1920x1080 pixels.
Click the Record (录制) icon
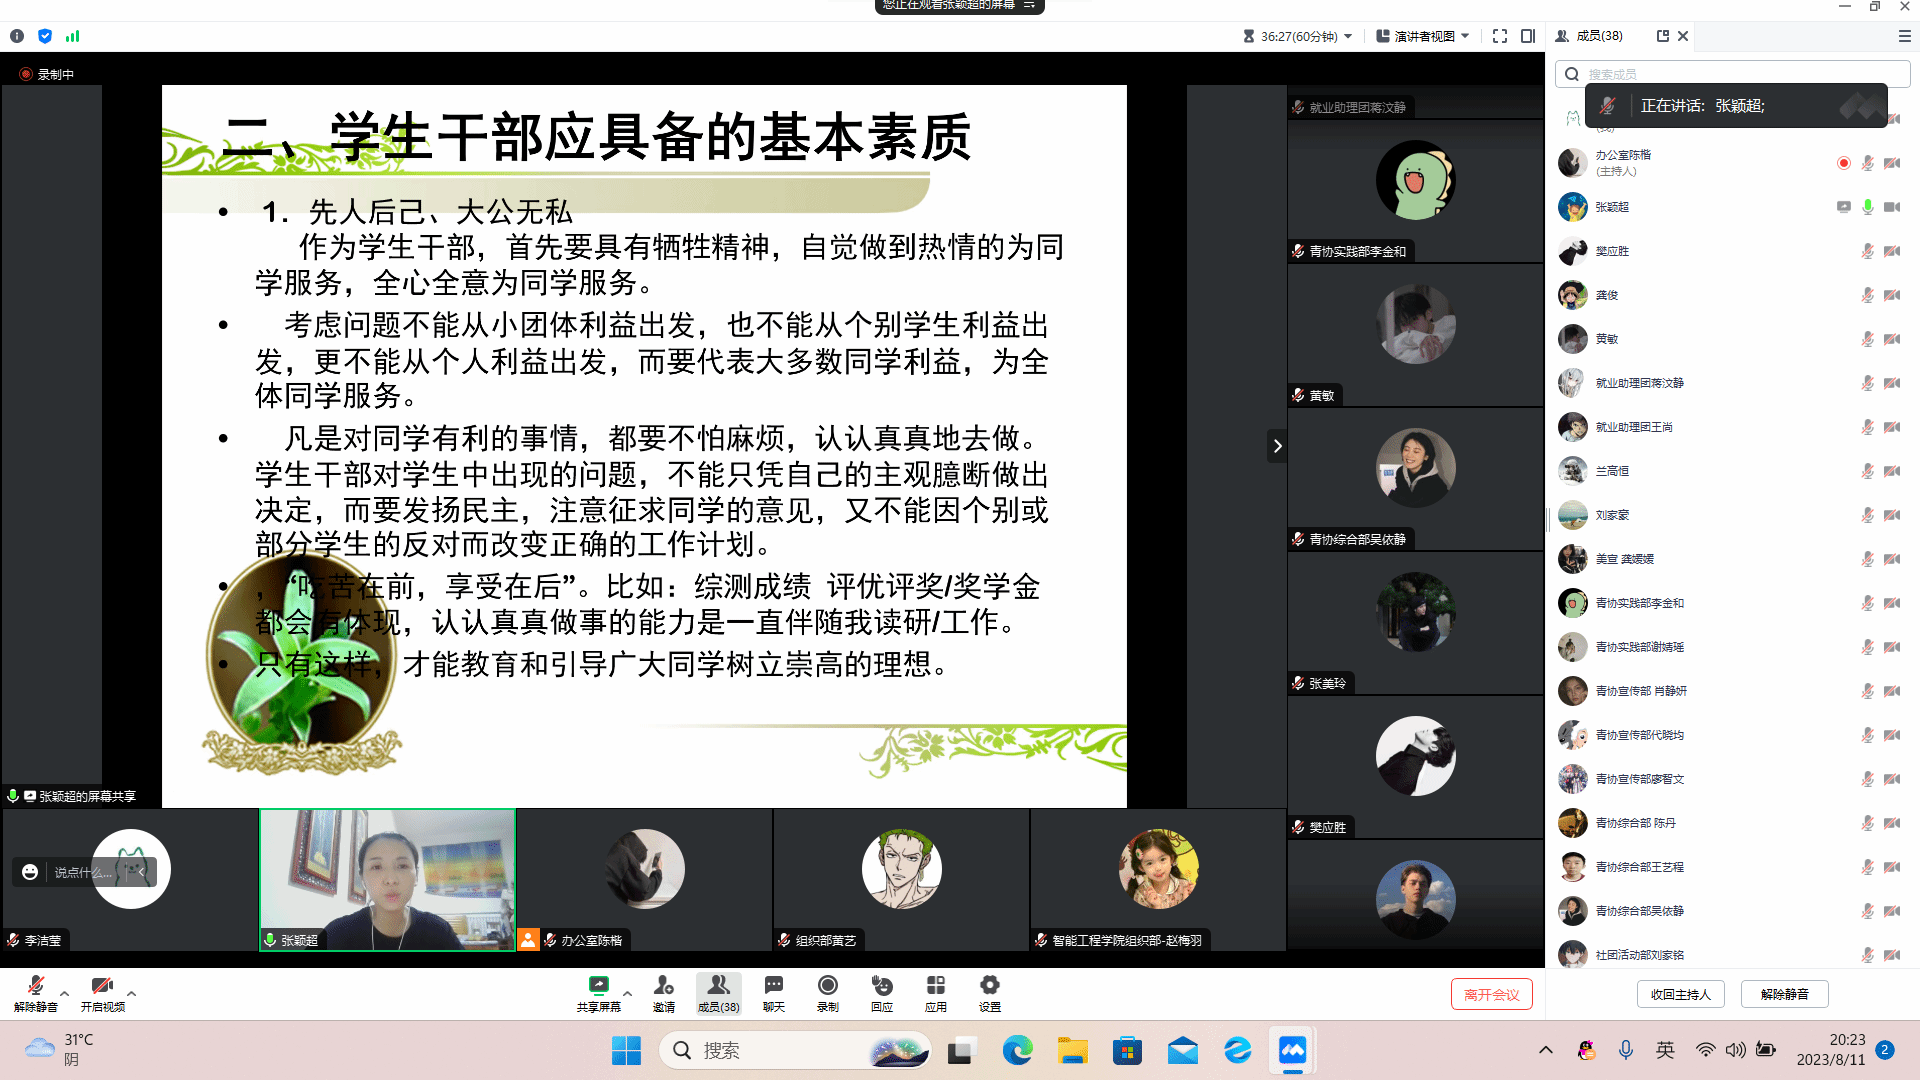pyautogui.click(x=827, y=987)
